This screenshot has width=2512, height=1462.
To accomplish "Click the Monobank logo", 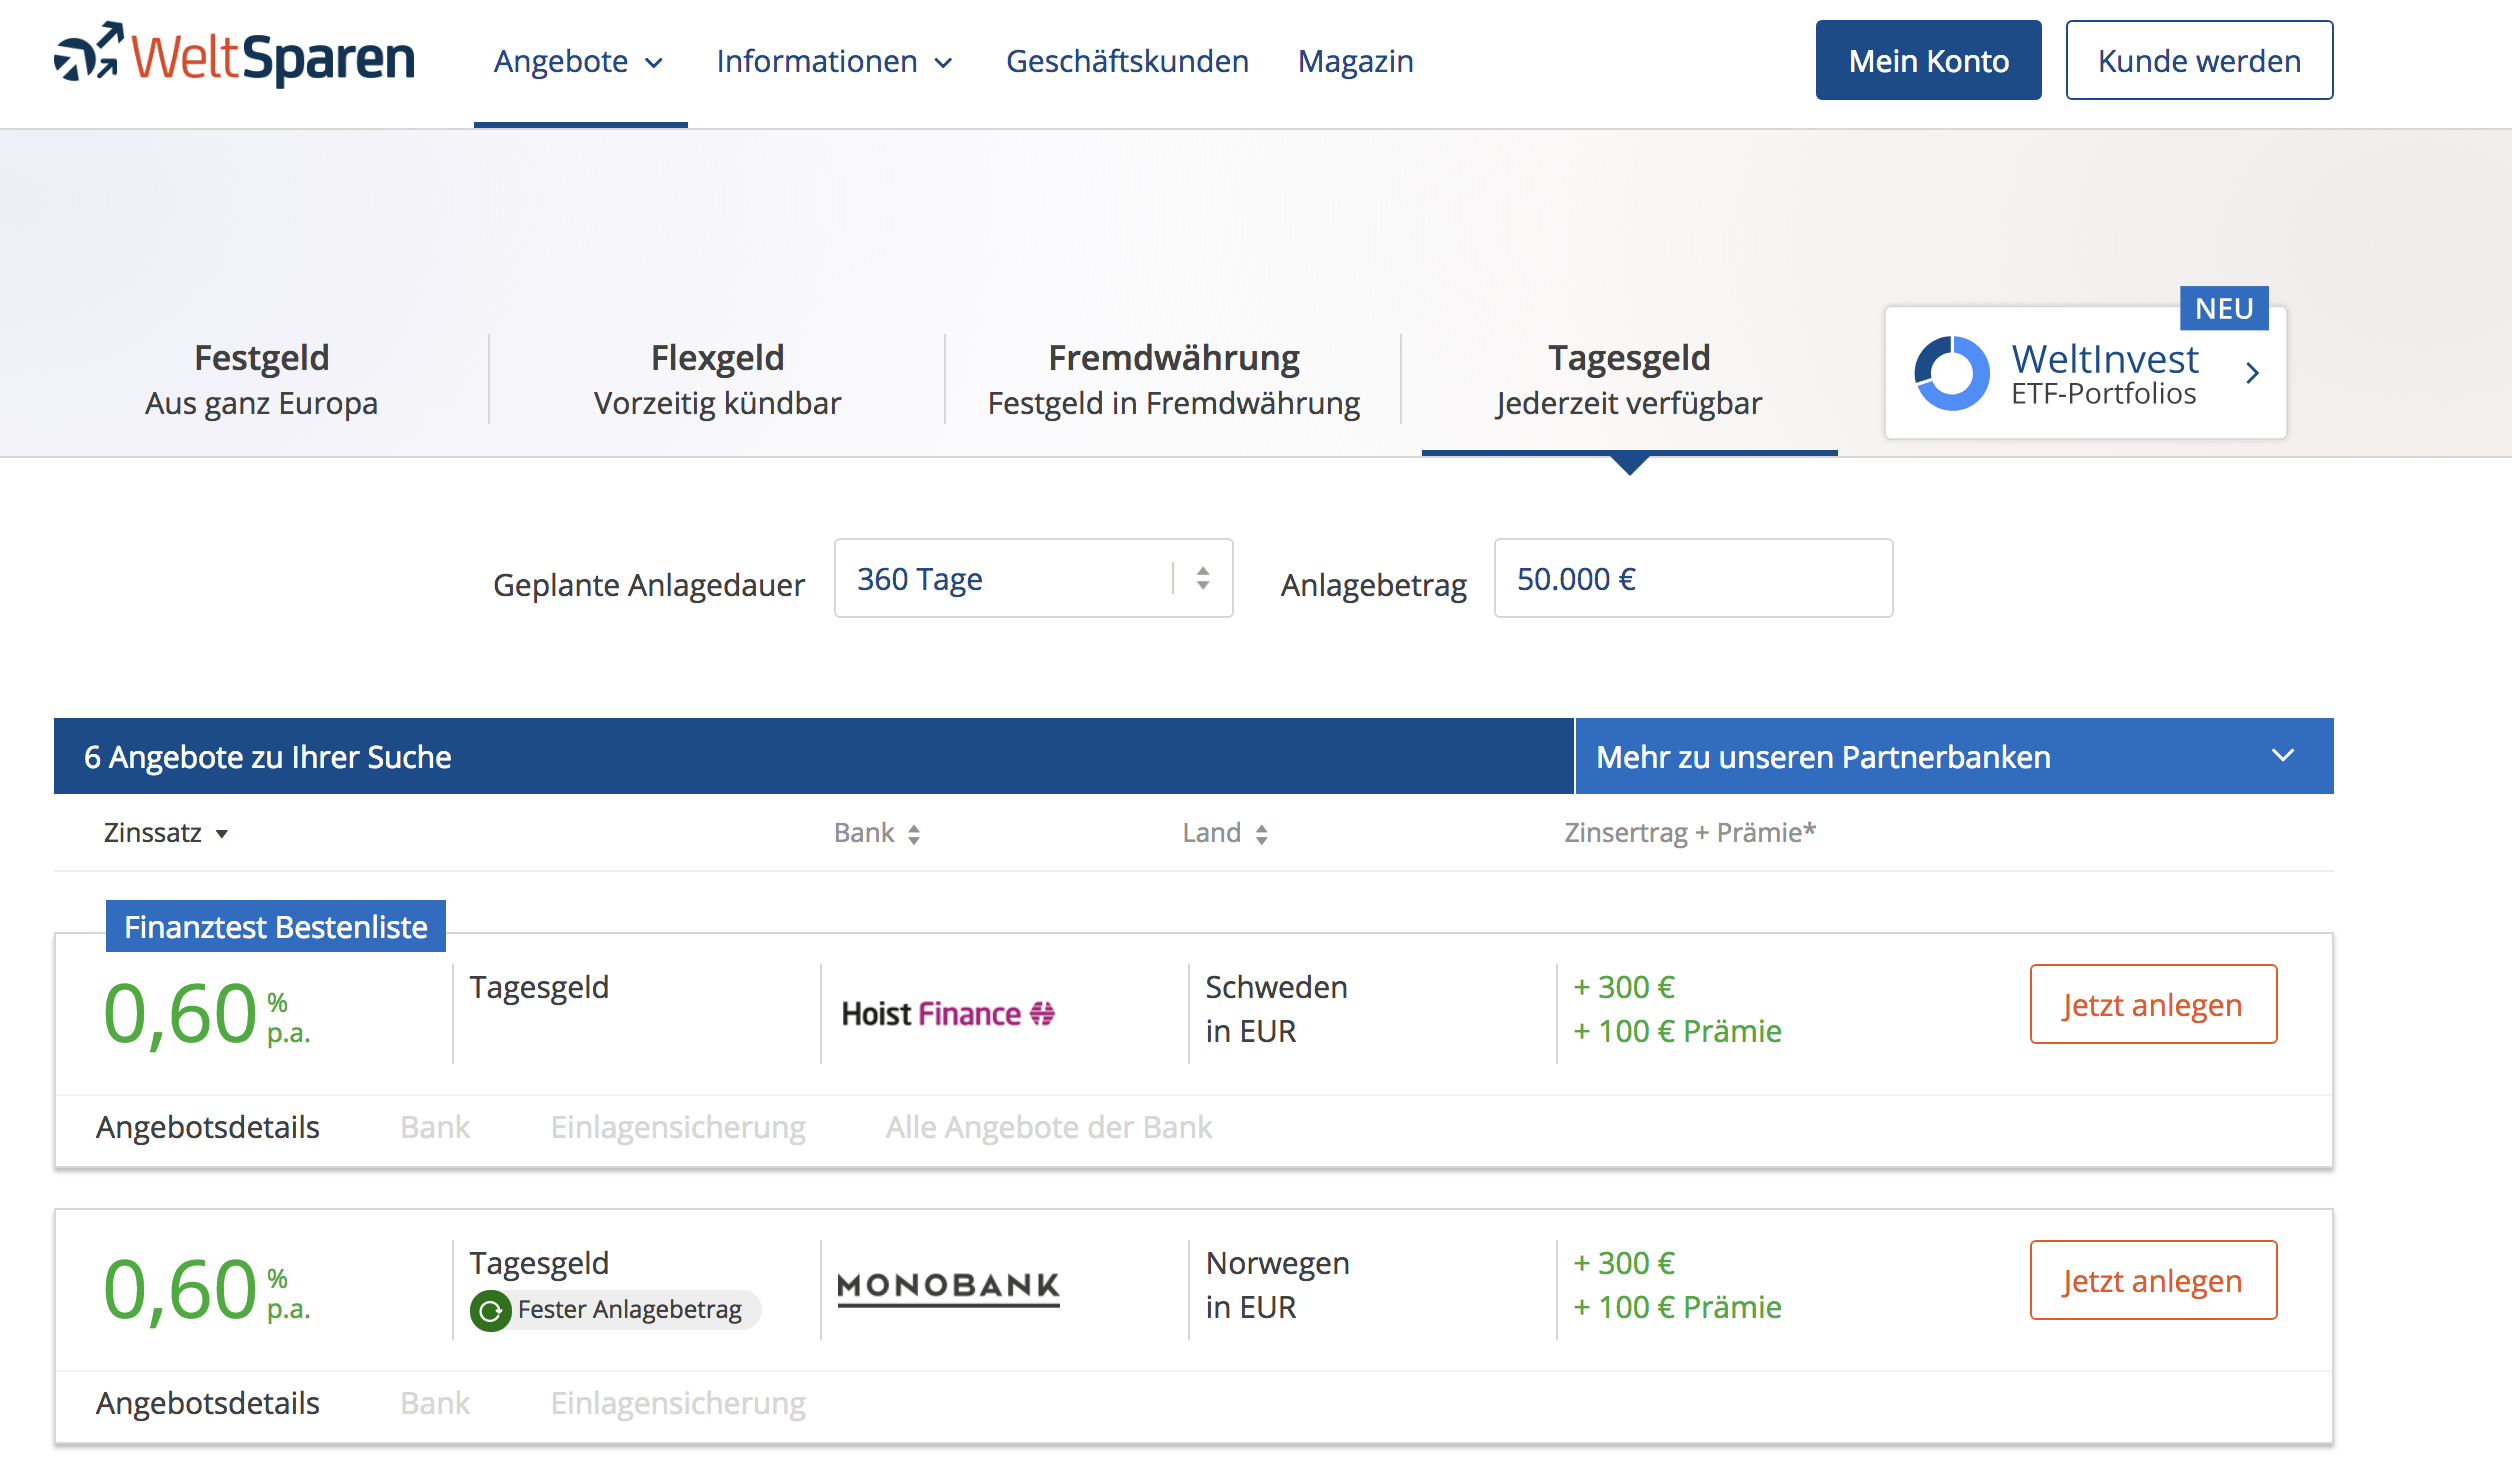I will pyautogui.click(x=948, y=1289).
